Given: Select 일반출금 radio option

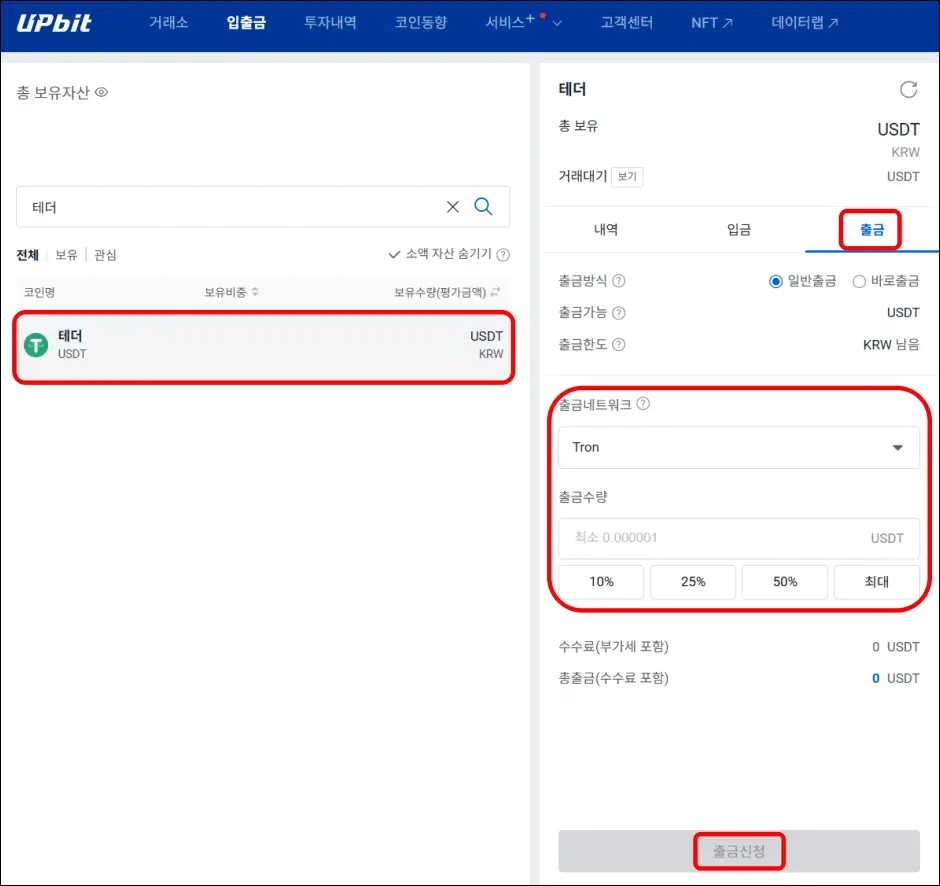Looking at the screenshot, I should pyautogui.click(x=775, y=281).
